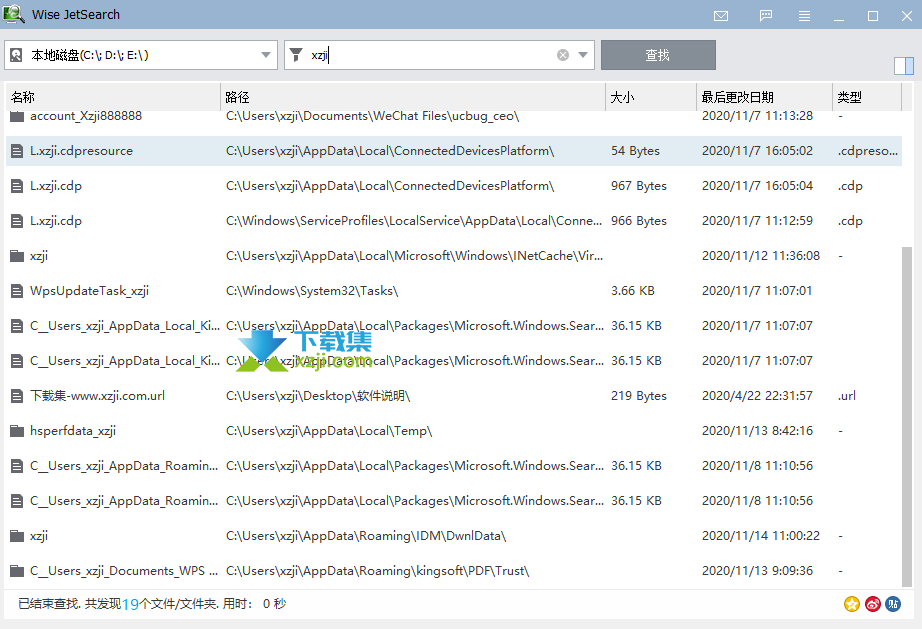Click the date 2020/4/22 22:31:57
Image resolution: width=922 pixels, height=629 pixels.
coord(757,396)
